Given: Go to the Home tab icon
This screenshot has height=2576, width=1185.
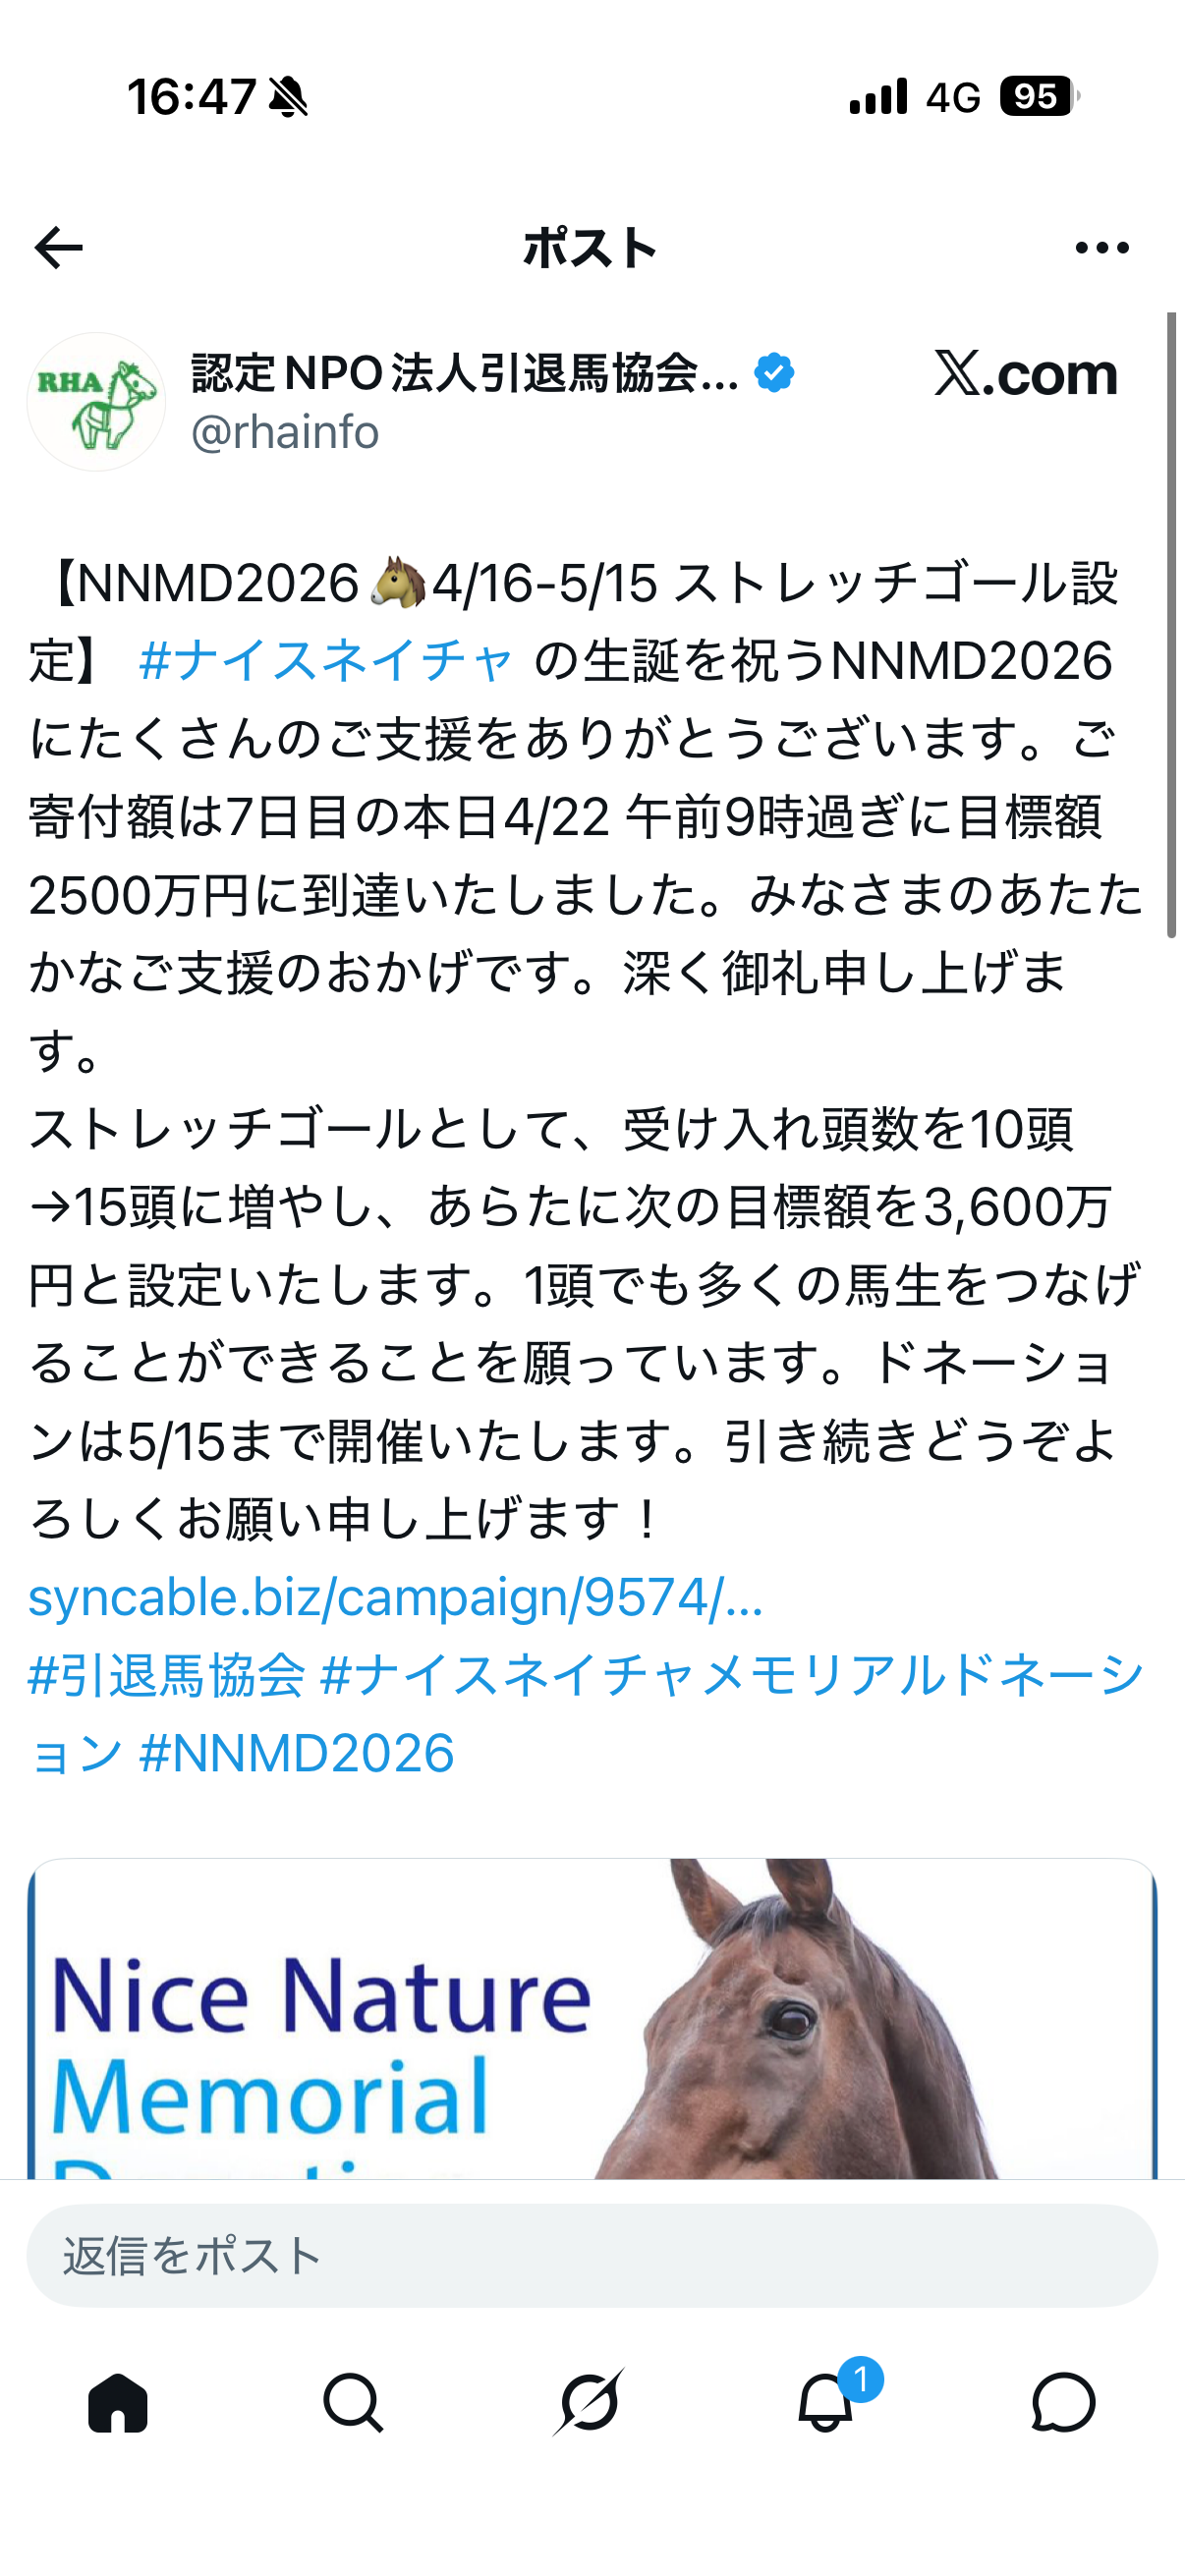Looking at the screenshot, I should click(118, 2403).
